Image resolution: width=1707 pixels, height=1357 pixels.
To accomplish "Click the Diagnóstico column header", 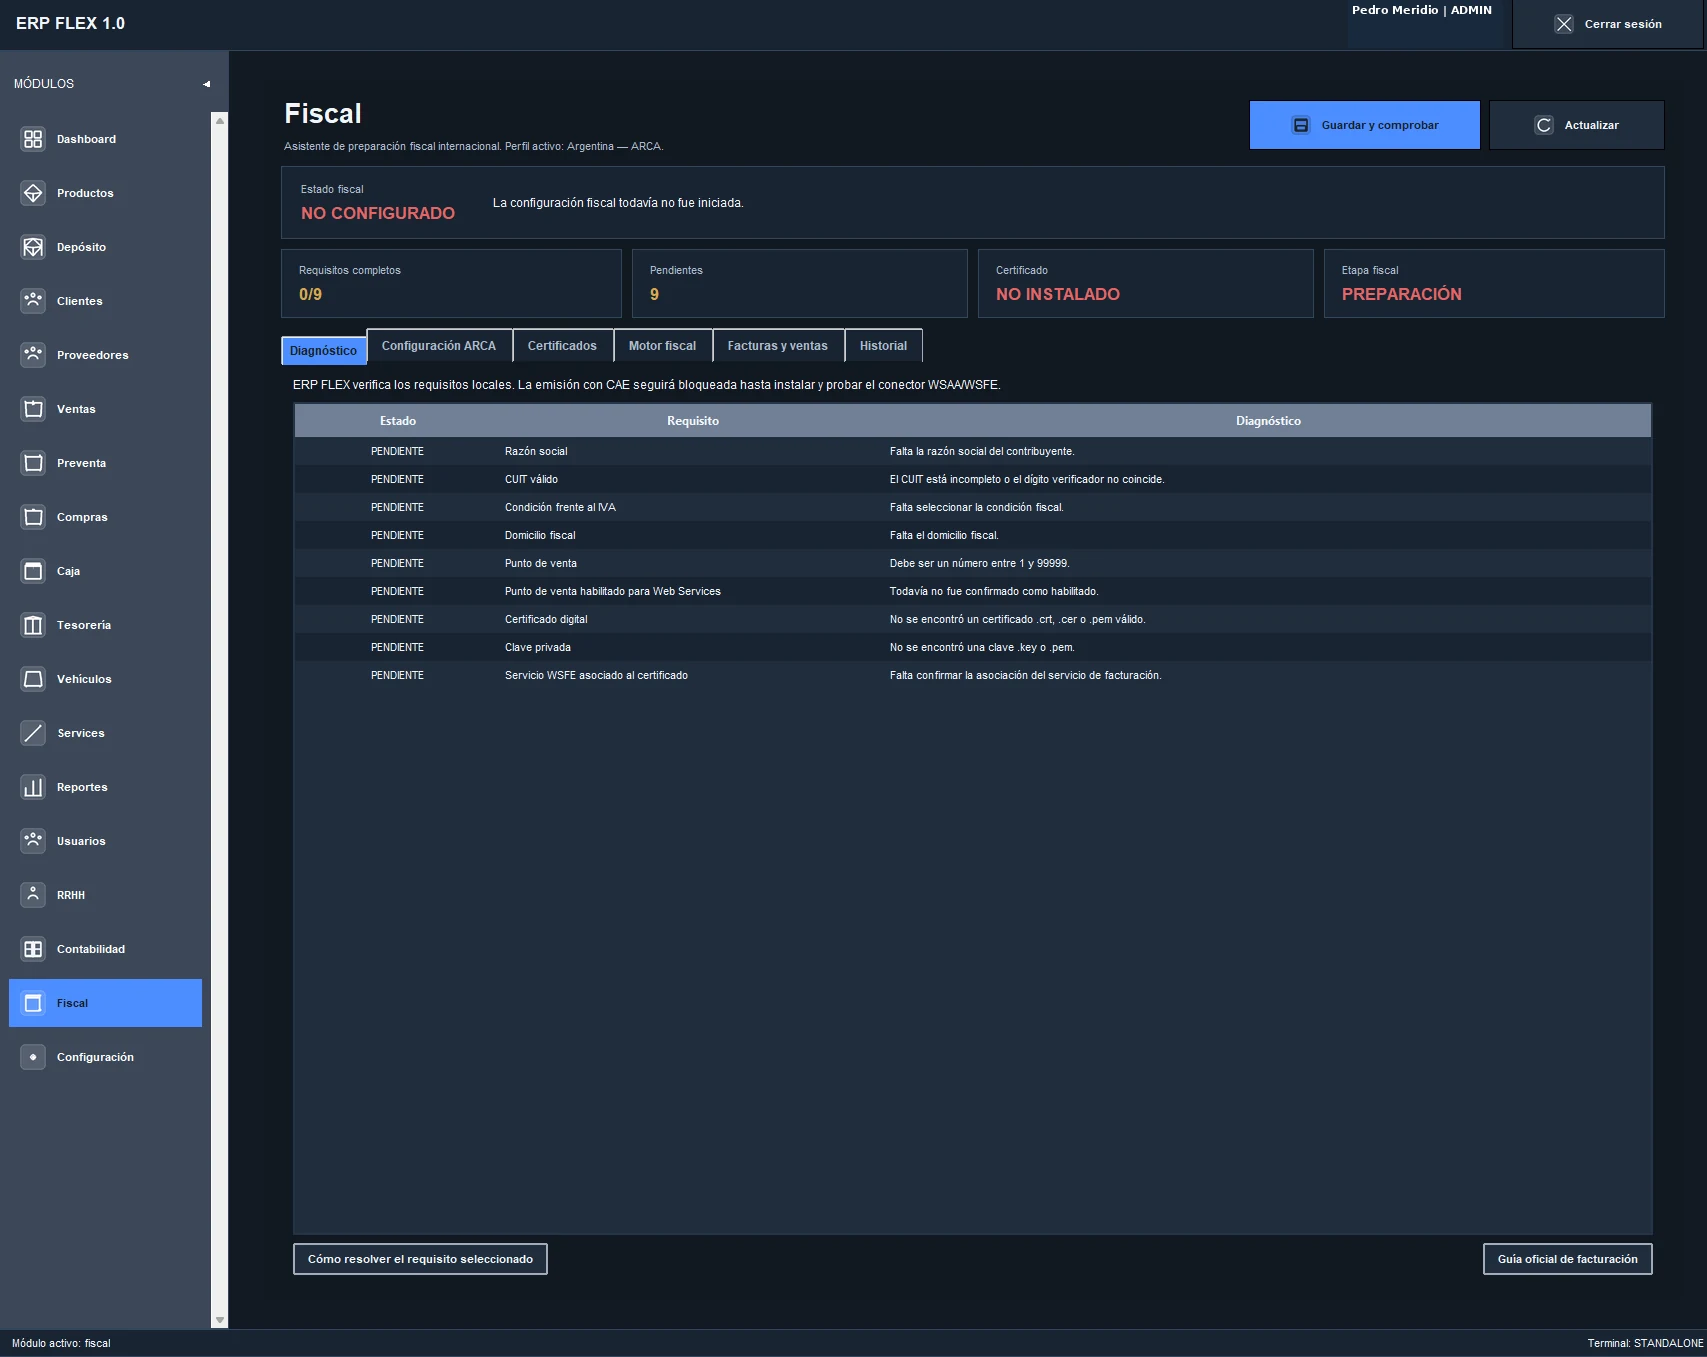I will 1268,421.
